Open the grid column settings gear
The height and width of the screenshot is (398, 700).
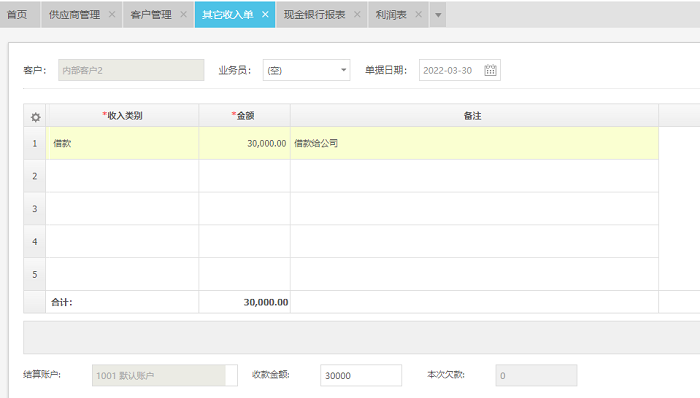pyautogui.click(x=35, y=117)
